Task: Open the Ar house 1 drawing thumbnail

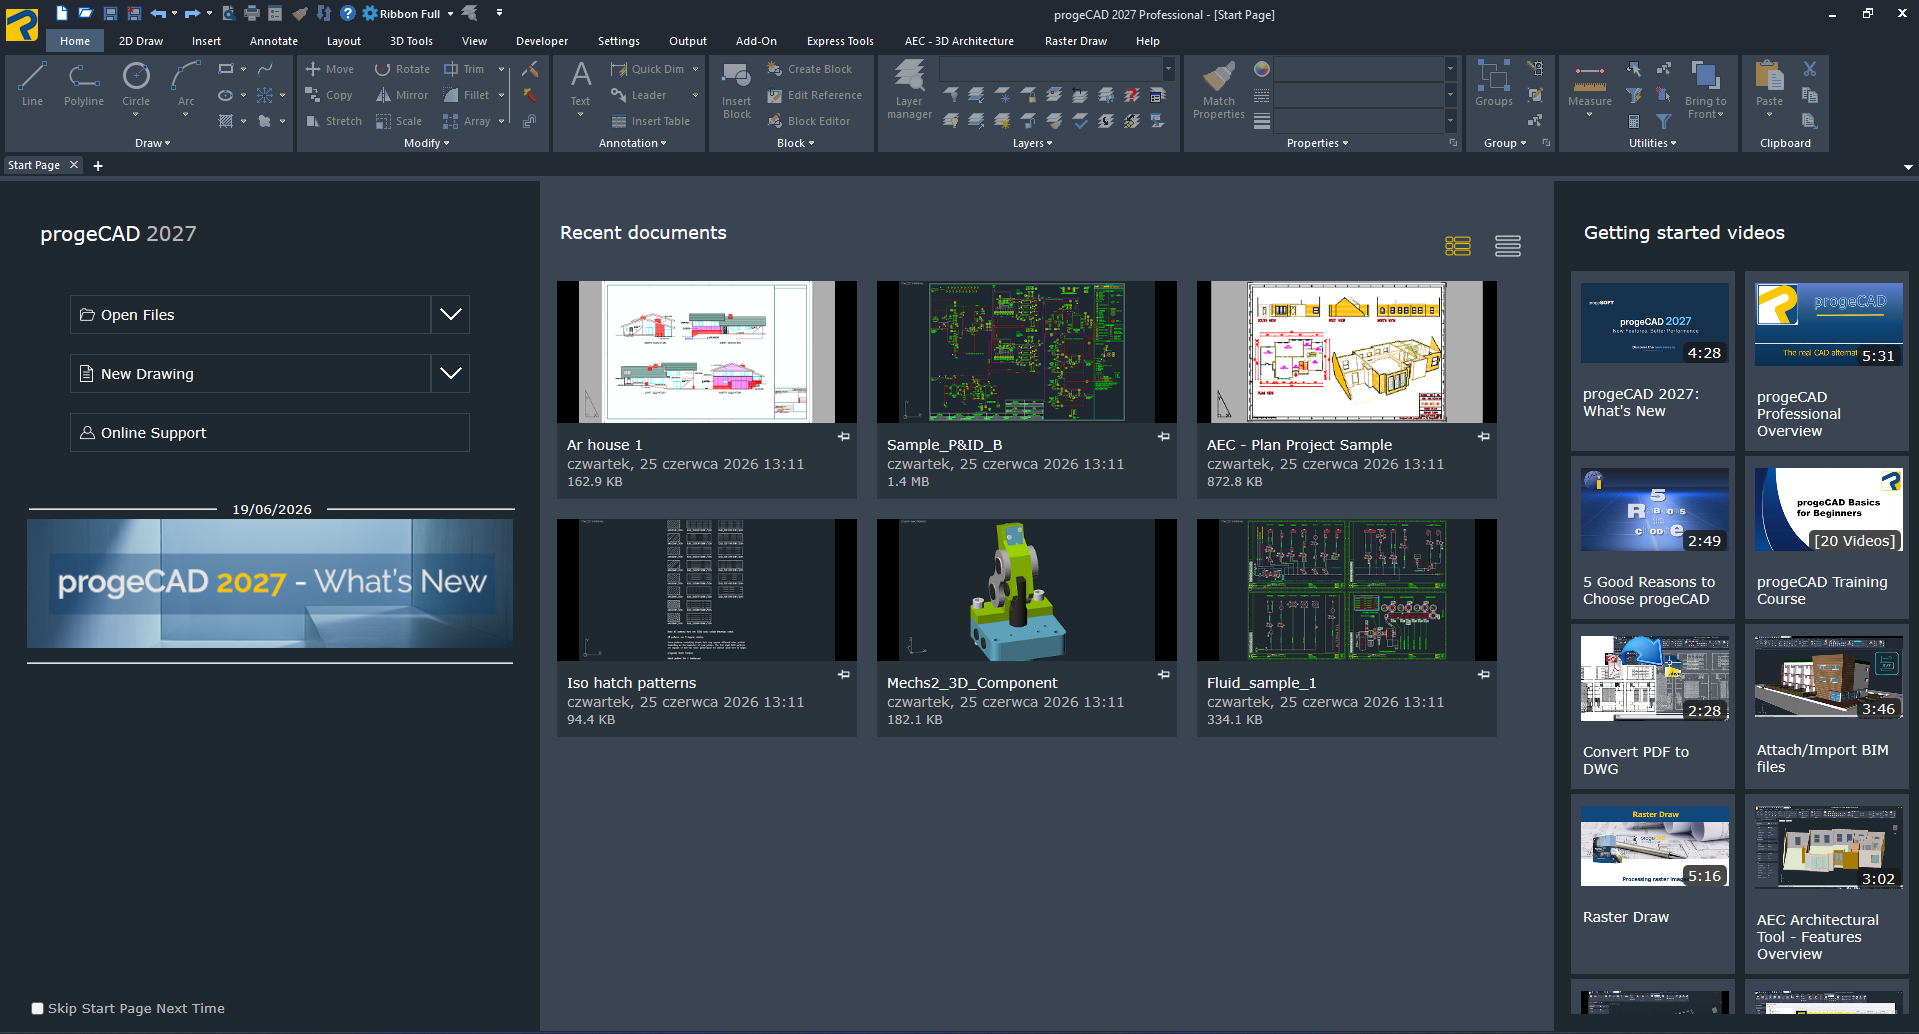Action: tap(707, 352)
